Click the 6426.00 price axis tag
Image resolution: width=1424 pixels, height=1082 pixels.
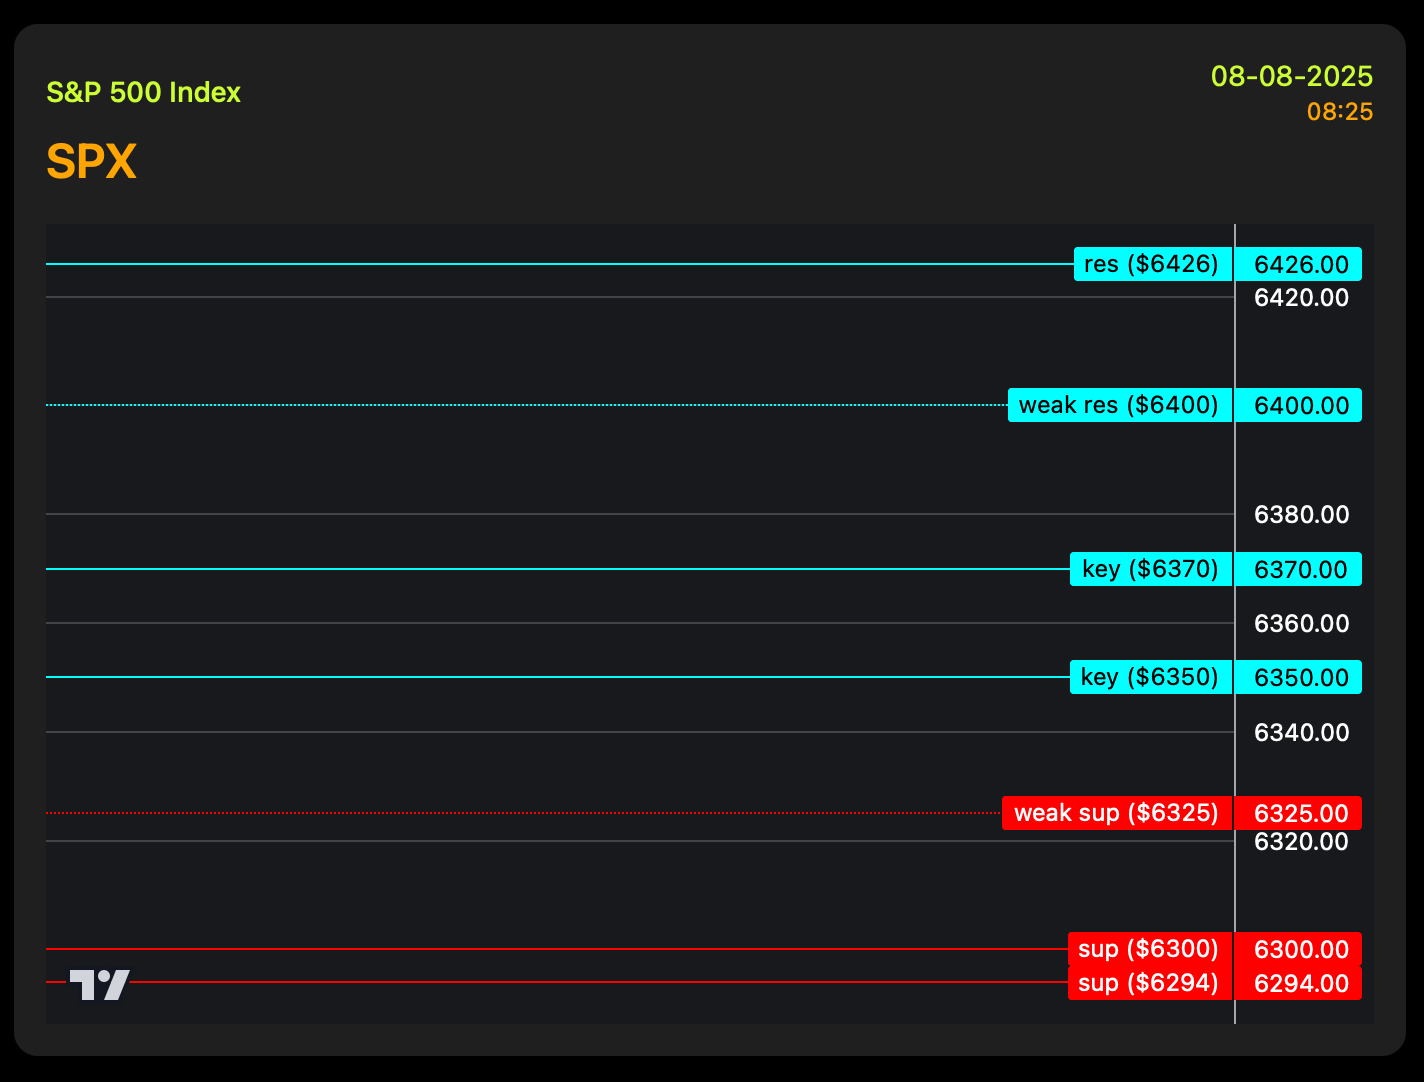click(1299, 264)
